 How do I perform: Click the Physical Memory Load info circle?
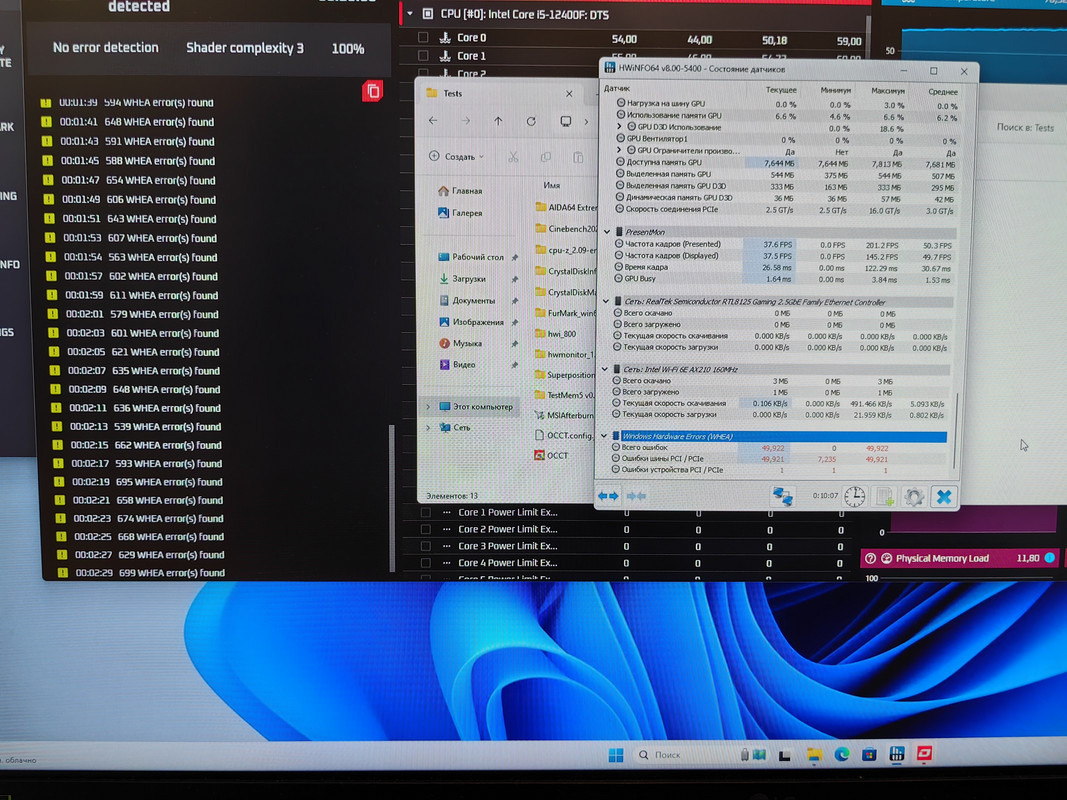coord(1050,558)
